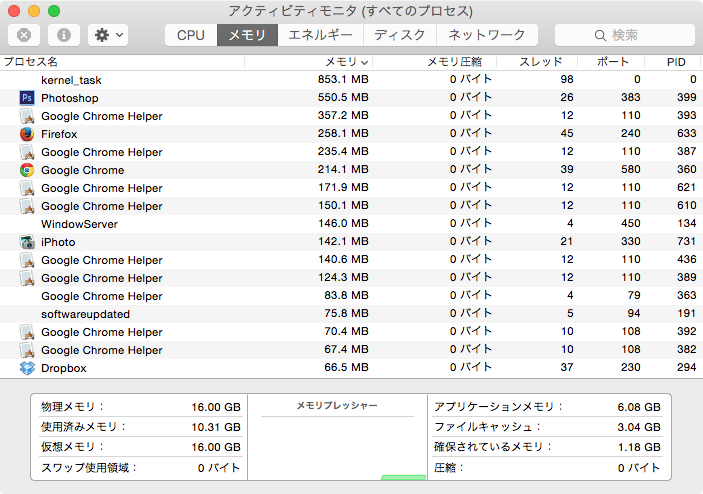This screenshot has width=703, height=494.
Task: Click icon of Chrome Helper PID 393
Action: click(x=27, y=116)
